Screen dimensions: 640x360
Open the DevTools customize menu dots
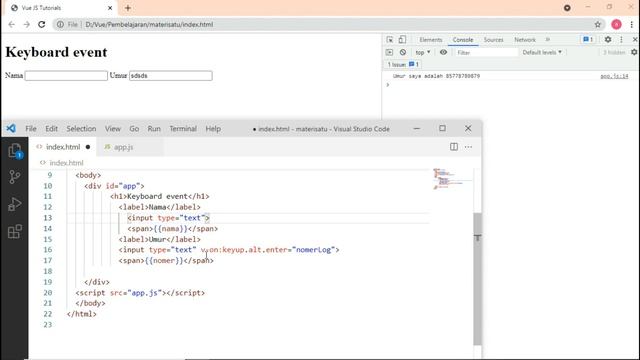[621, 40]
